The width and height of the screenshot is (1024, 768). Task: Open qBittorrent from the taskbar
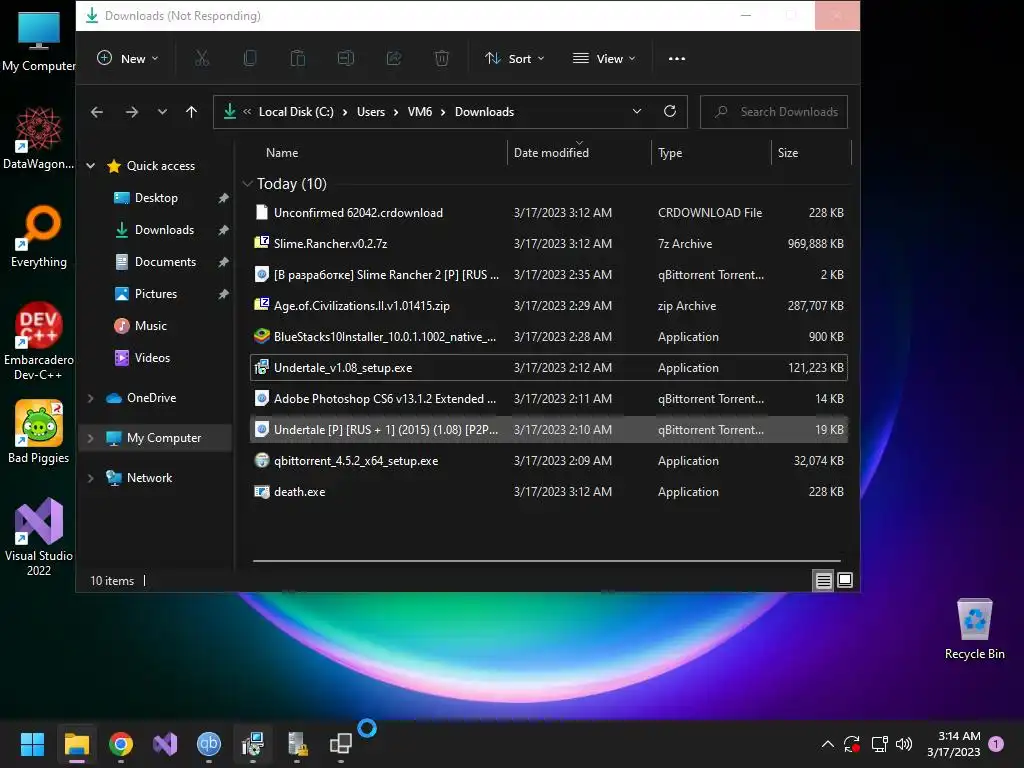209,743
